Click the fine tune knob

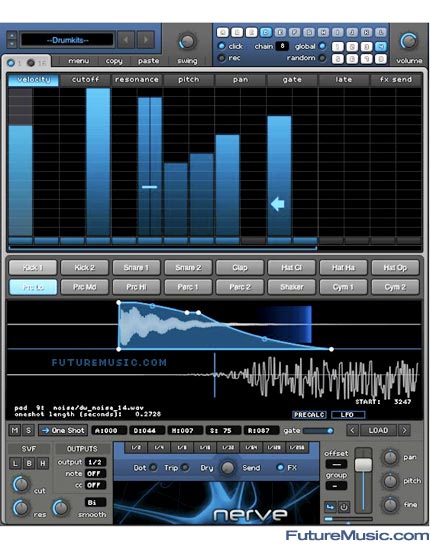coord(390,505)
